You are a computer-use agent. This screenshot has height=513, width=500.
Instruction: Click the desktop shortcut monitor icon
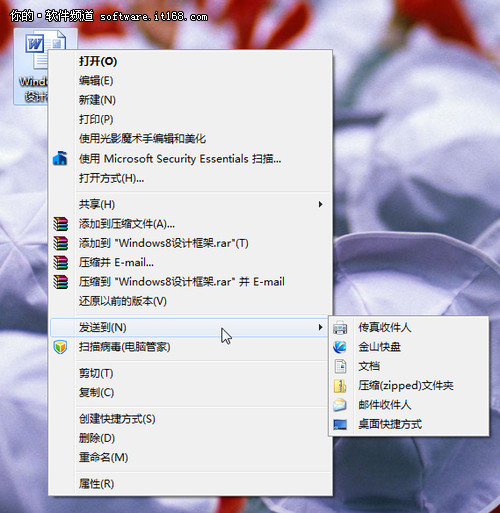coord(340,424)
